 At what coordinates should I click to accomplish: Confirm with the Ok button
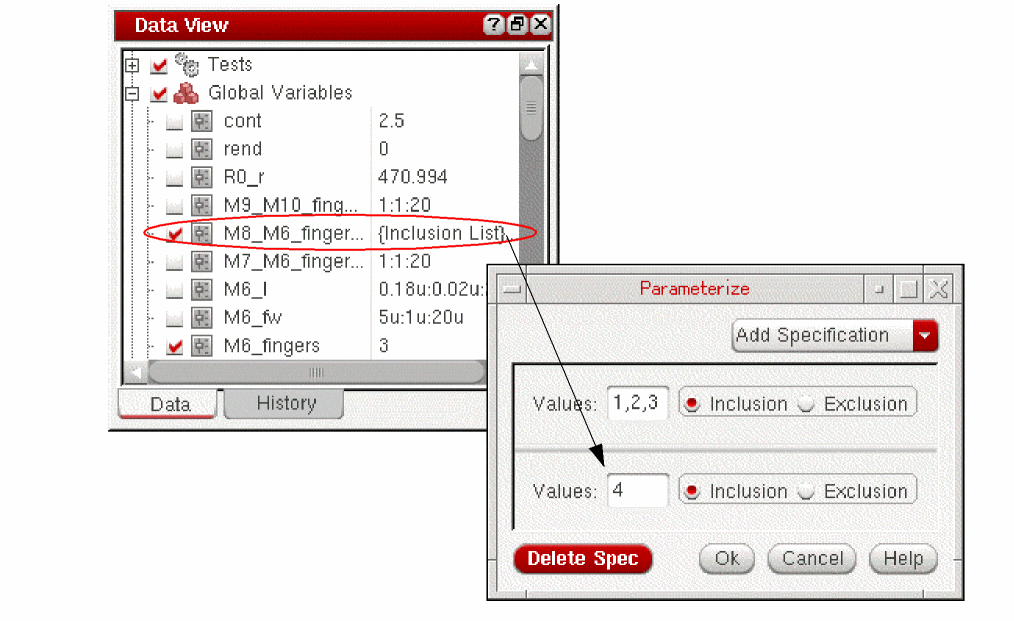(727, 558)
